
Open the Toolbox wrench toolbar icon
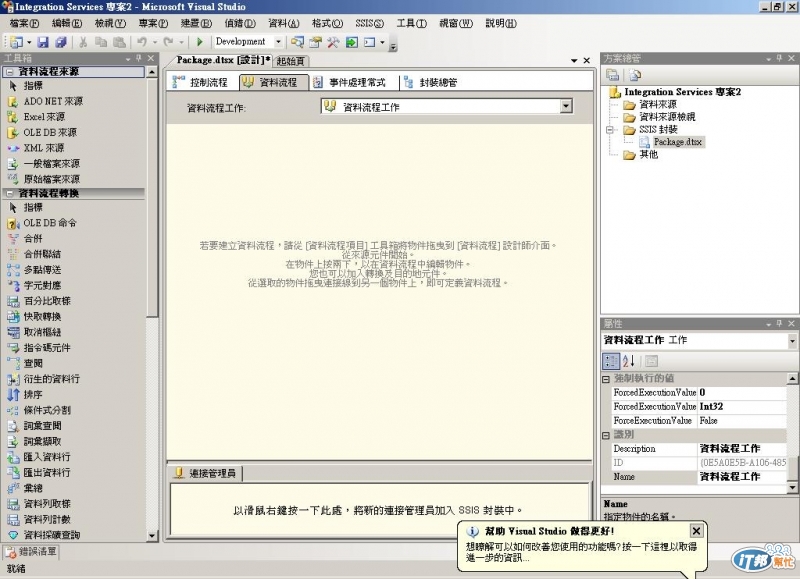click(333, 42)
